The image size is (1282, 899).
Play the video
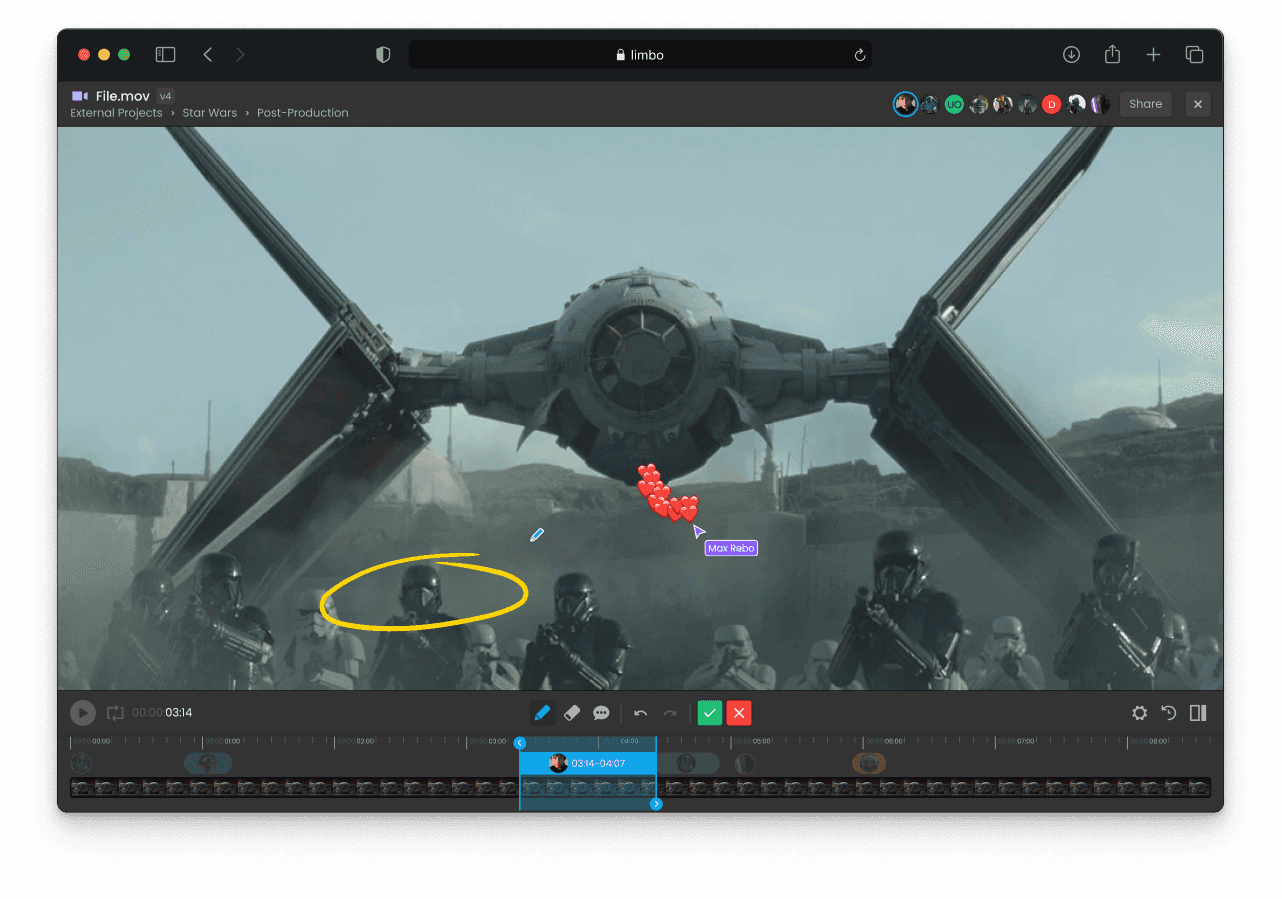(83, 713)
